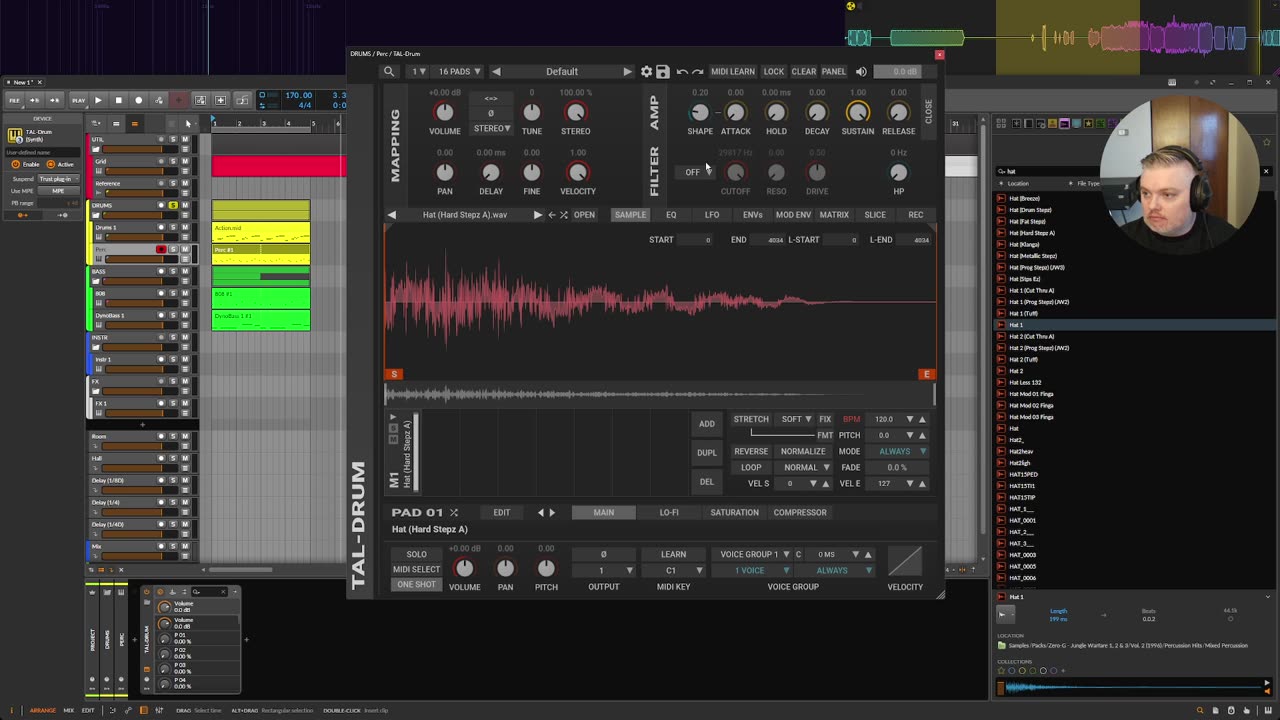Switch to the EQ tab

pos(671,215)
